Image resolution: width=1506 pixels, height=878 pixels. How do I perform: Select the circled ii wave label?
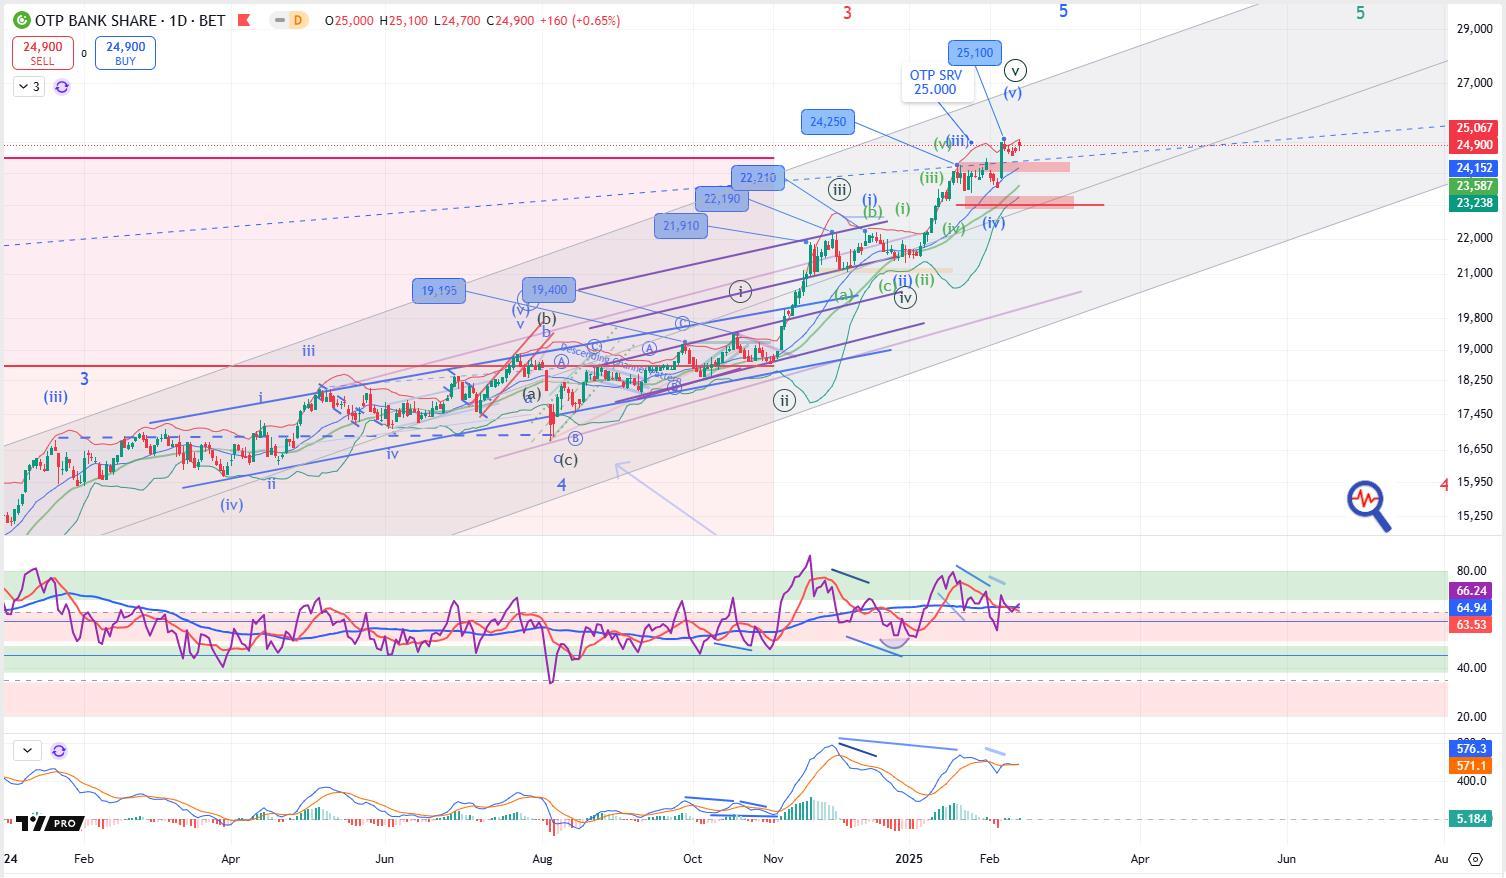pos(784,401)
